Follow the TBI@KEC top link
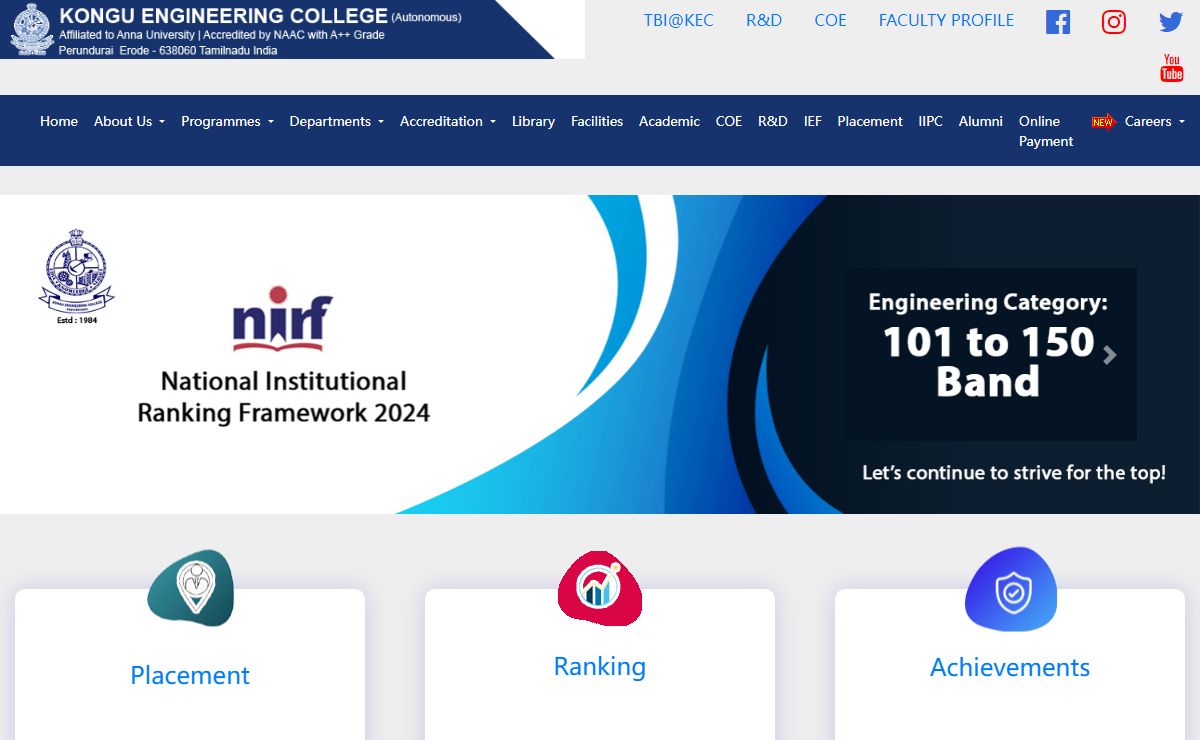This screenshot has width=1200, height=740. (679, 20)
